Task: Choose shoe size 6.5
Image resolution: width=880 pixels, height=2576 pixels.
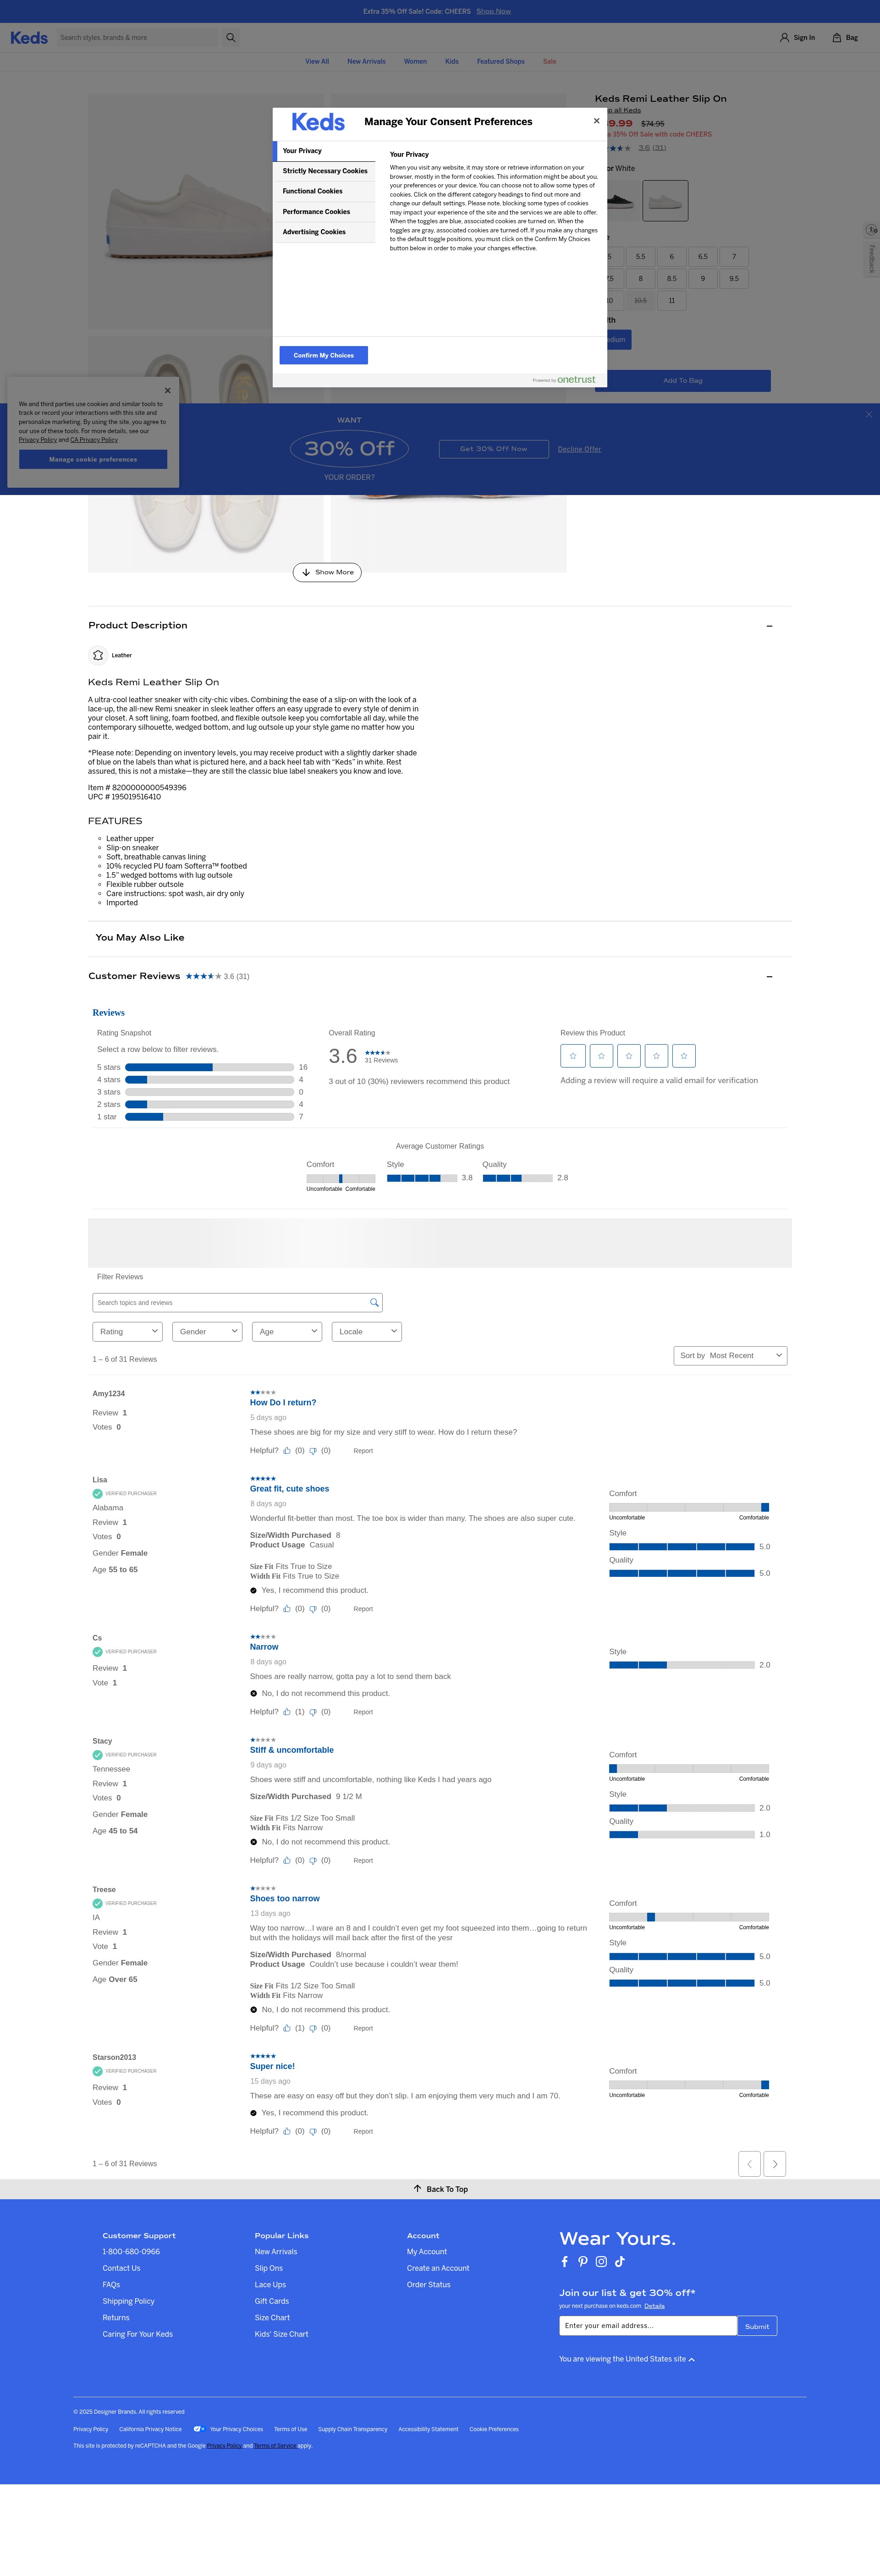Action: tap(703, 257)
